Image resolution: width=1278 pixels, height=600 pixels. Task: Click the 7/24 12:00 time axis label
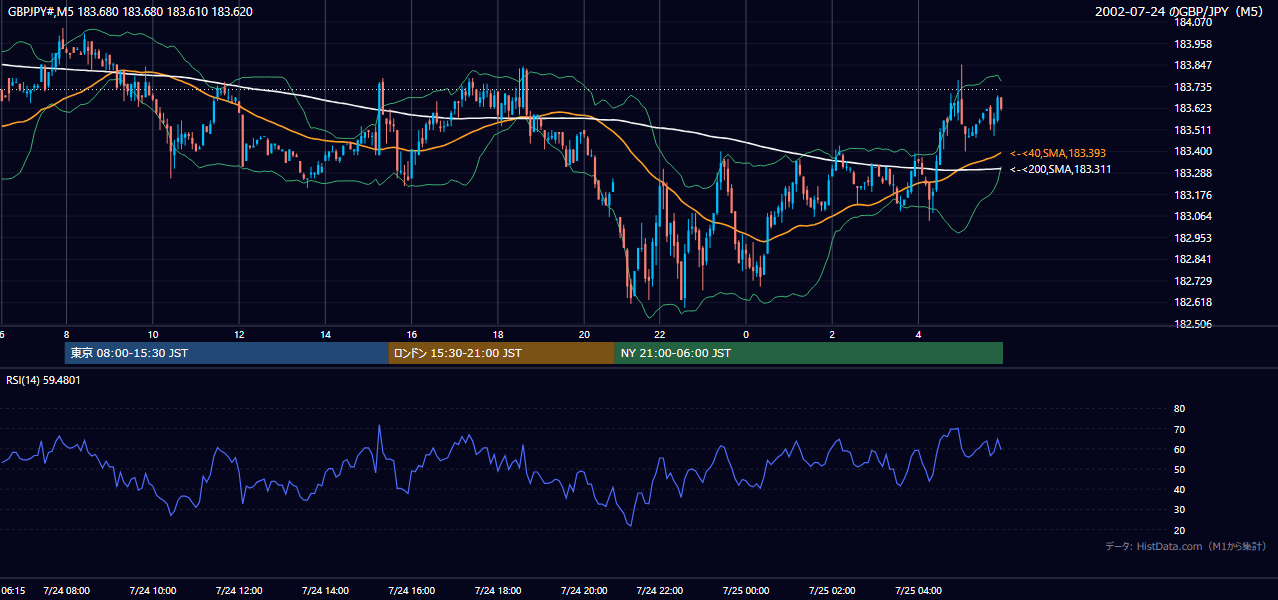point(239,591)
